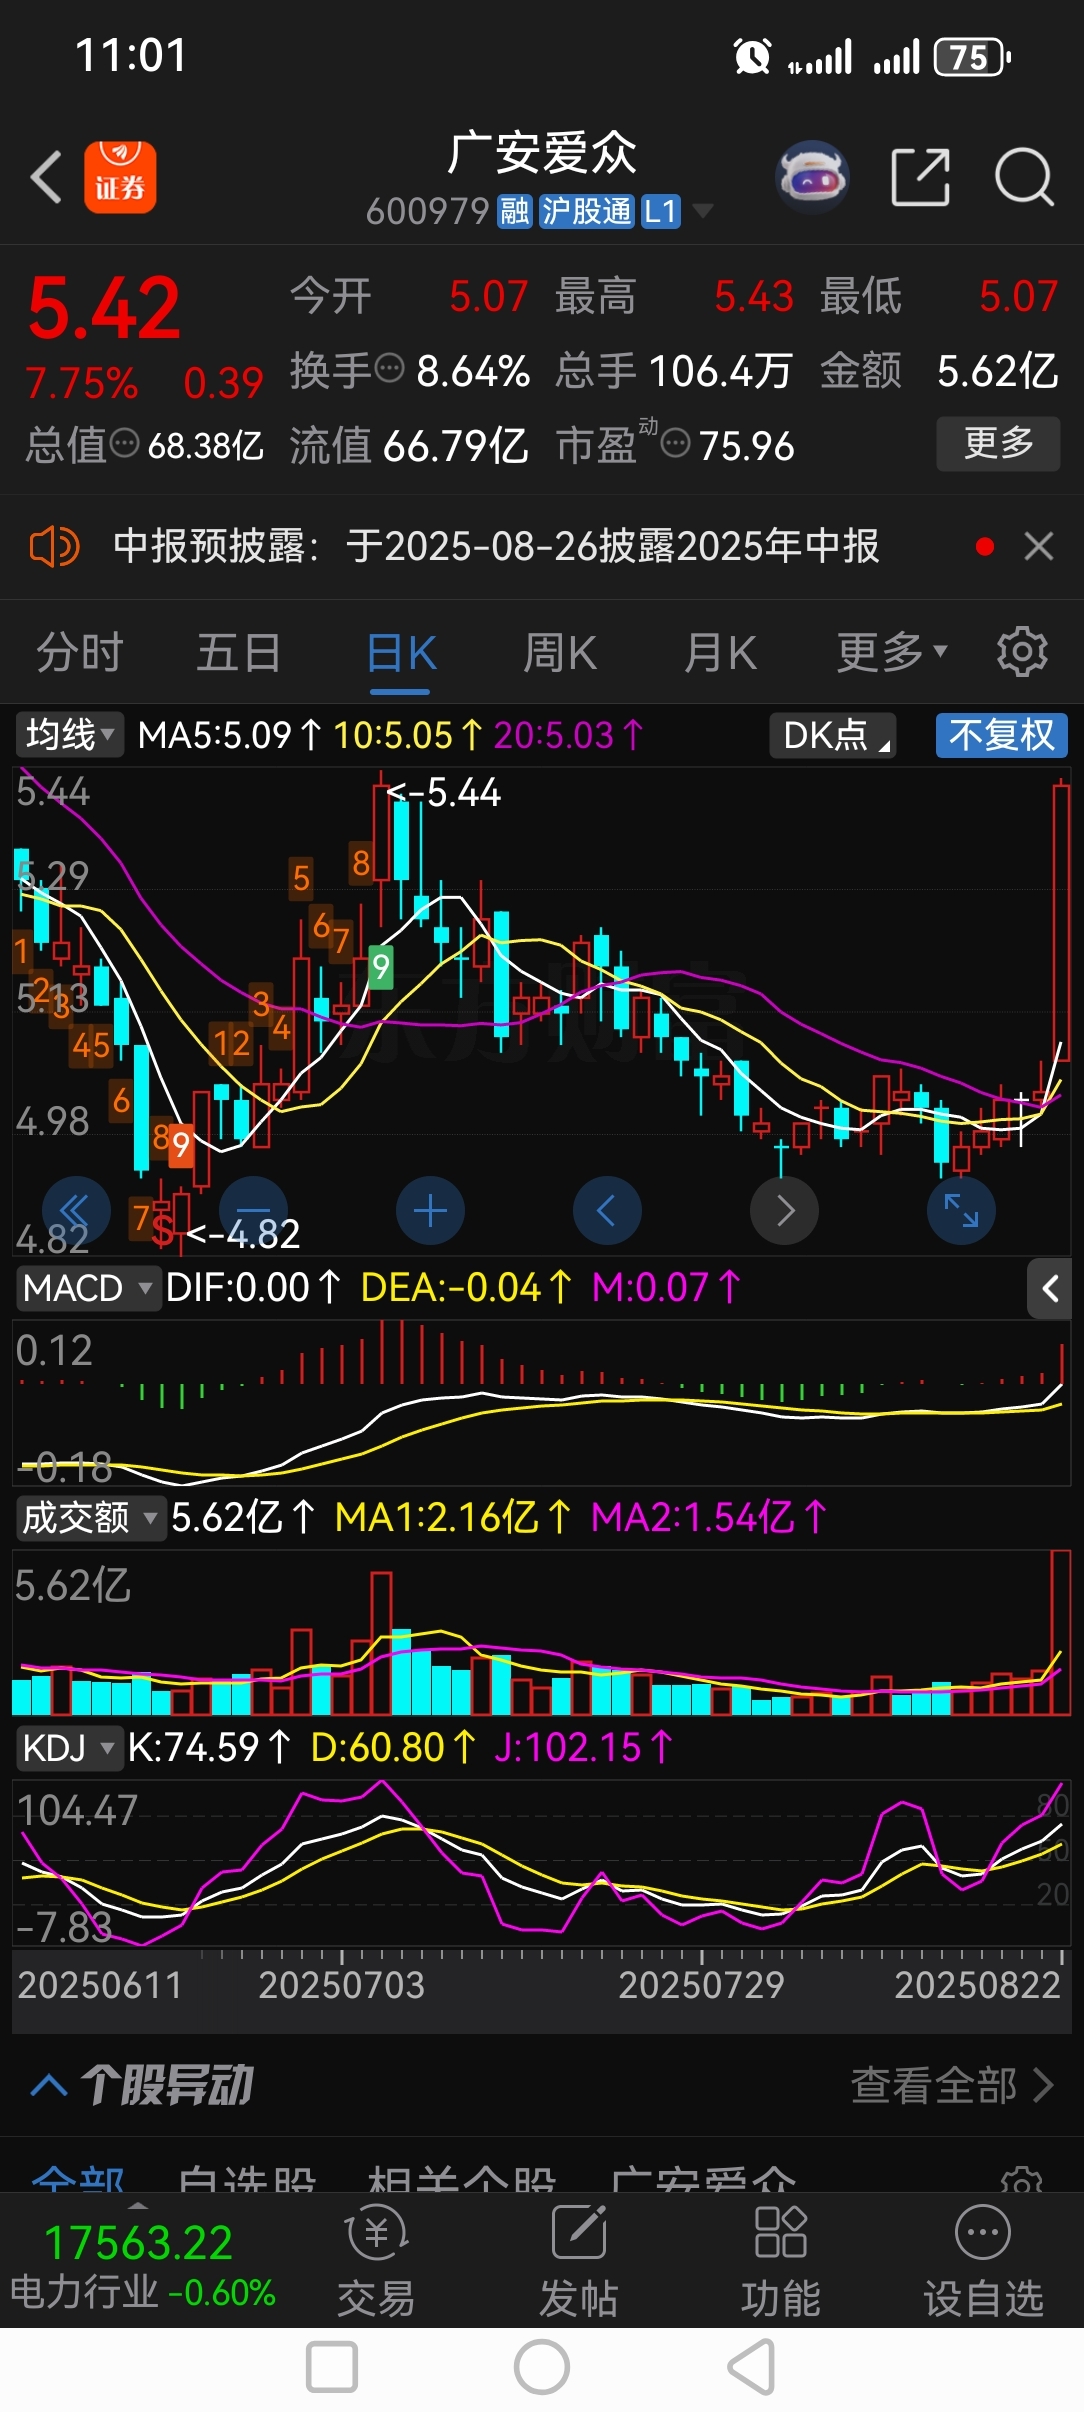Tap the tall red latest candlestick
Viewport: 1084px width, 2412px height.
coord(1061,922)
